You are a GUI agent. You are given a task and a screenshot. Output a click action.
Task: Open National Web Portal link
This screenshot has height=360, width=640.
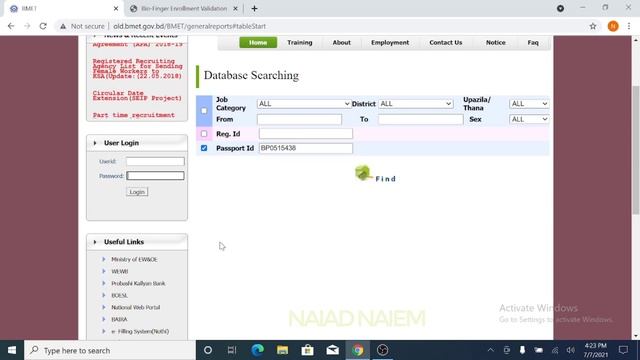click(x=136, y=307)
